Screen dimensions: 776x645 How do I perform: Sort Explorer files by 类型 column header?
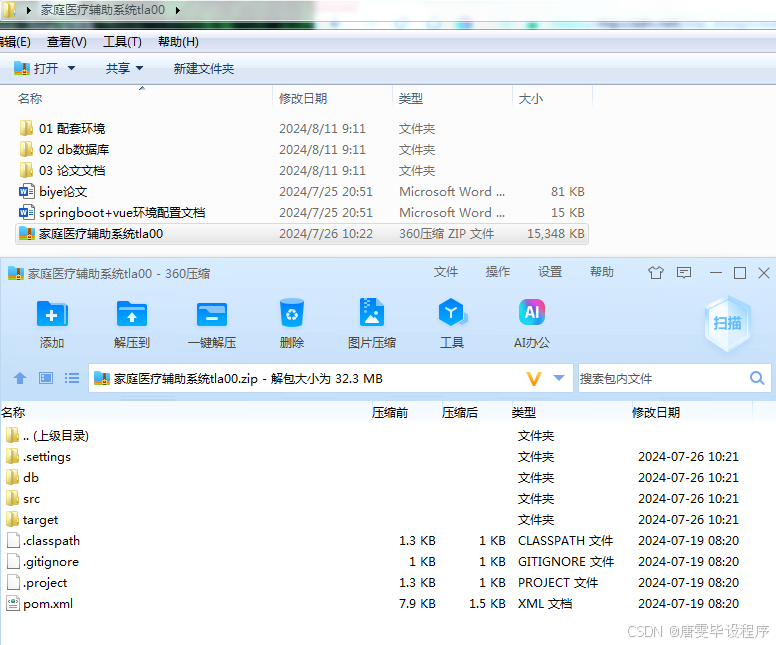click(452, 99)
